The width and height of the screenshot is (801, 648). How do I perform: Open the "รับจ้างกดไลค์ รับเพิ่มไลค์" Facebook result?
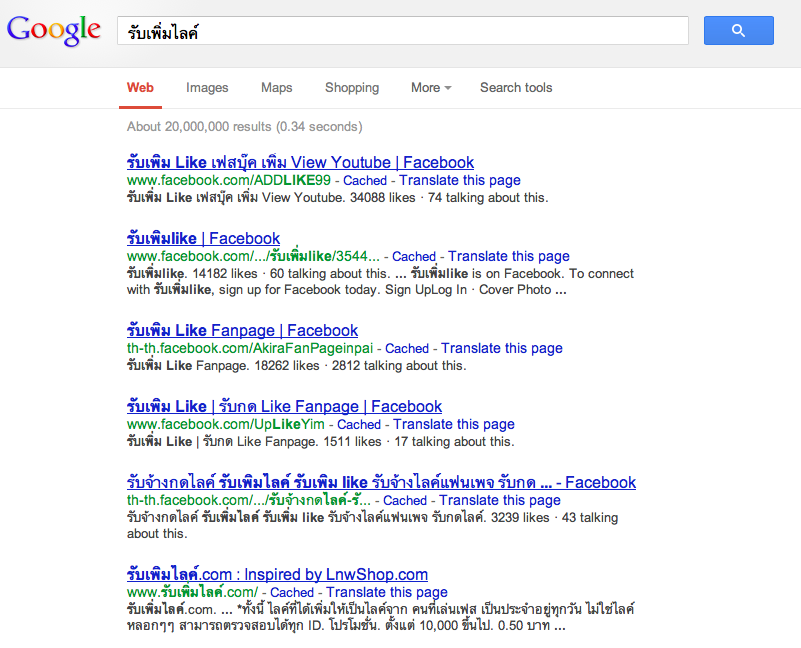coord(381,483)
